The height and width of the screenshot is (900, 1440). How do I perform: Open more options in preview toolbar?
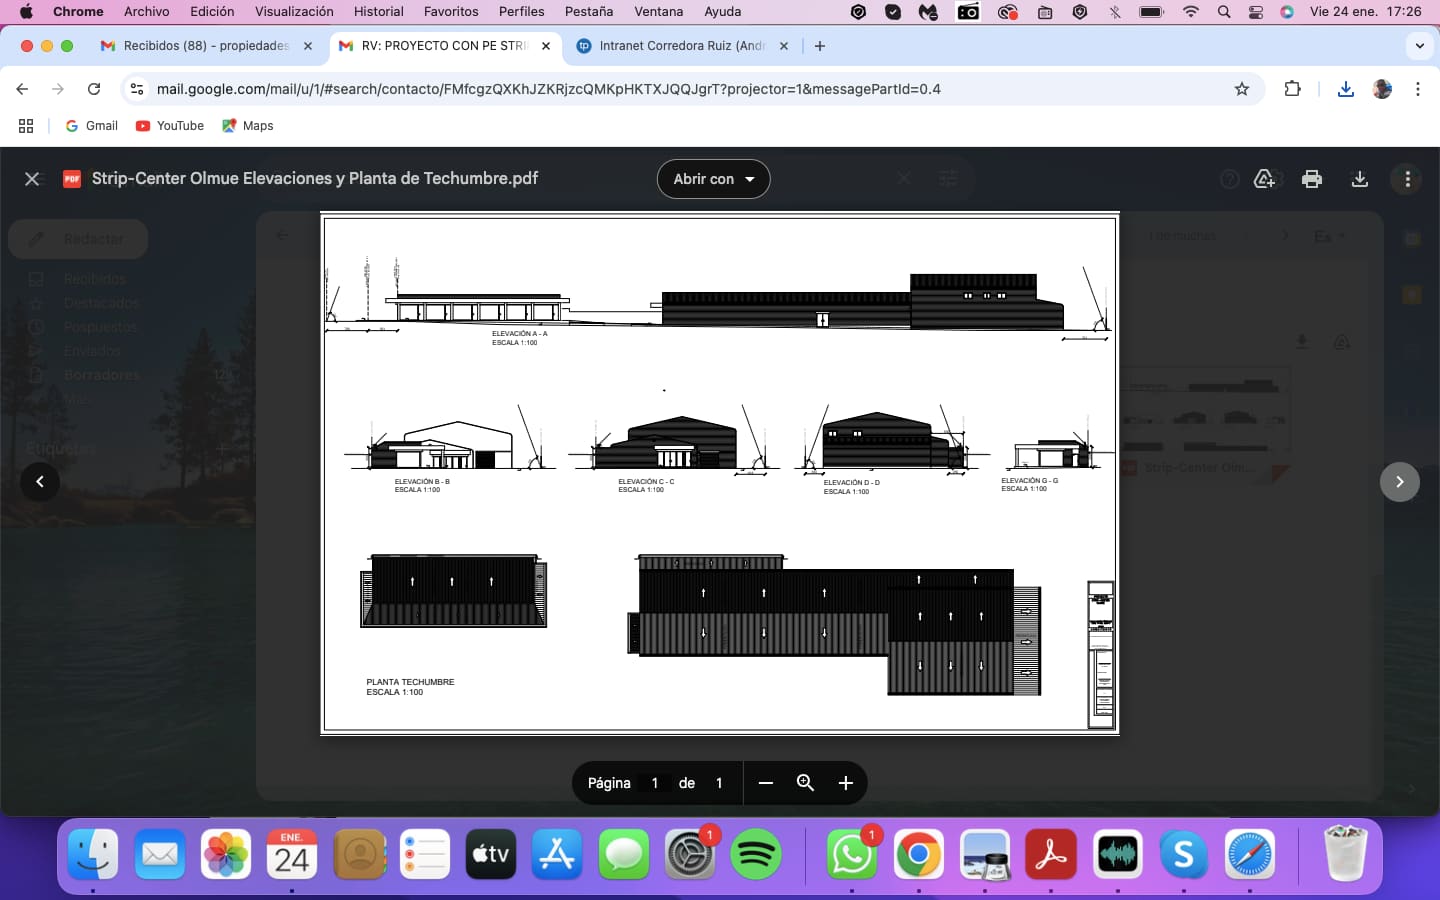[x=1408, y=179]
